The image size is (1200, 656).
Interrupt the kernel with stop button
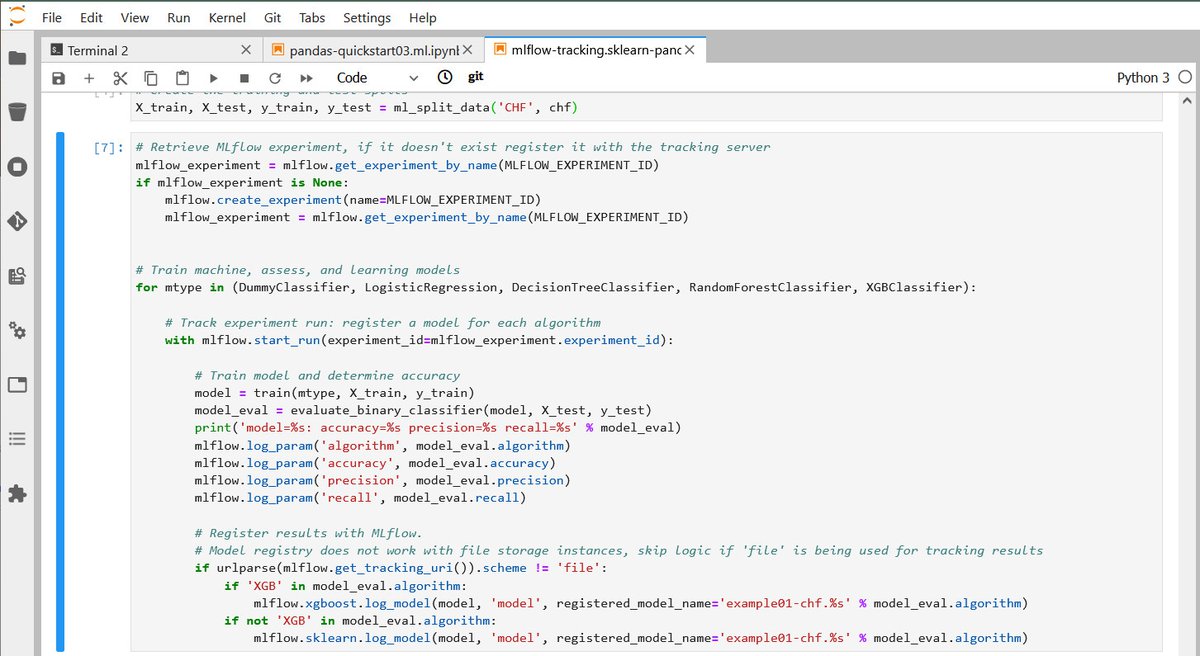coord(243,77)
